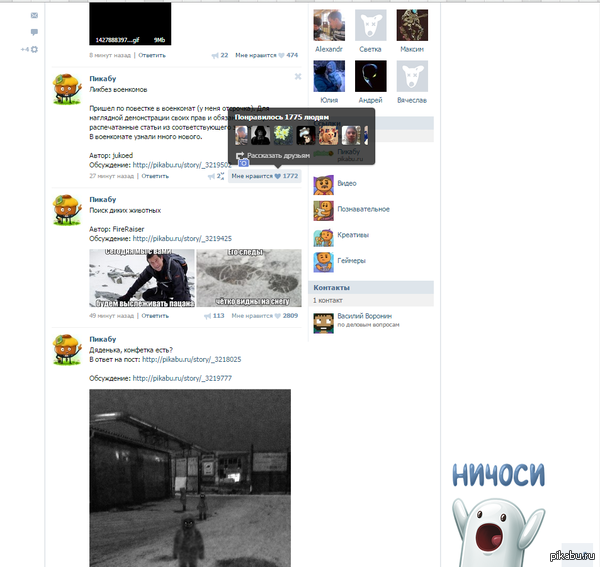This screenshot has height=567, width=600.
Task: Close the Ликбез военкомов post with X
Action: [297, 76]
